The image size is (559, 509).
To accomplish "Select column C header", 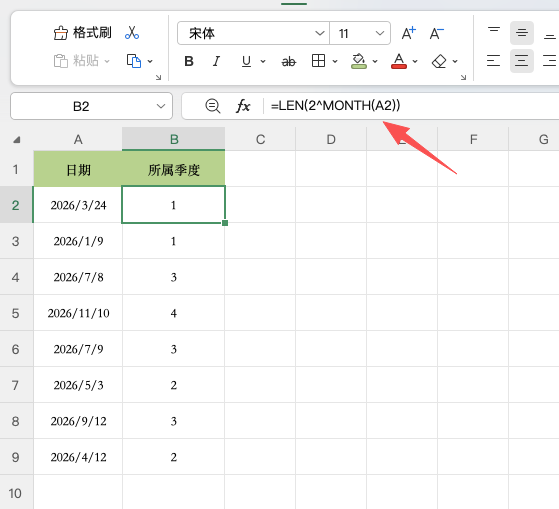I will (x=260, y=139).
